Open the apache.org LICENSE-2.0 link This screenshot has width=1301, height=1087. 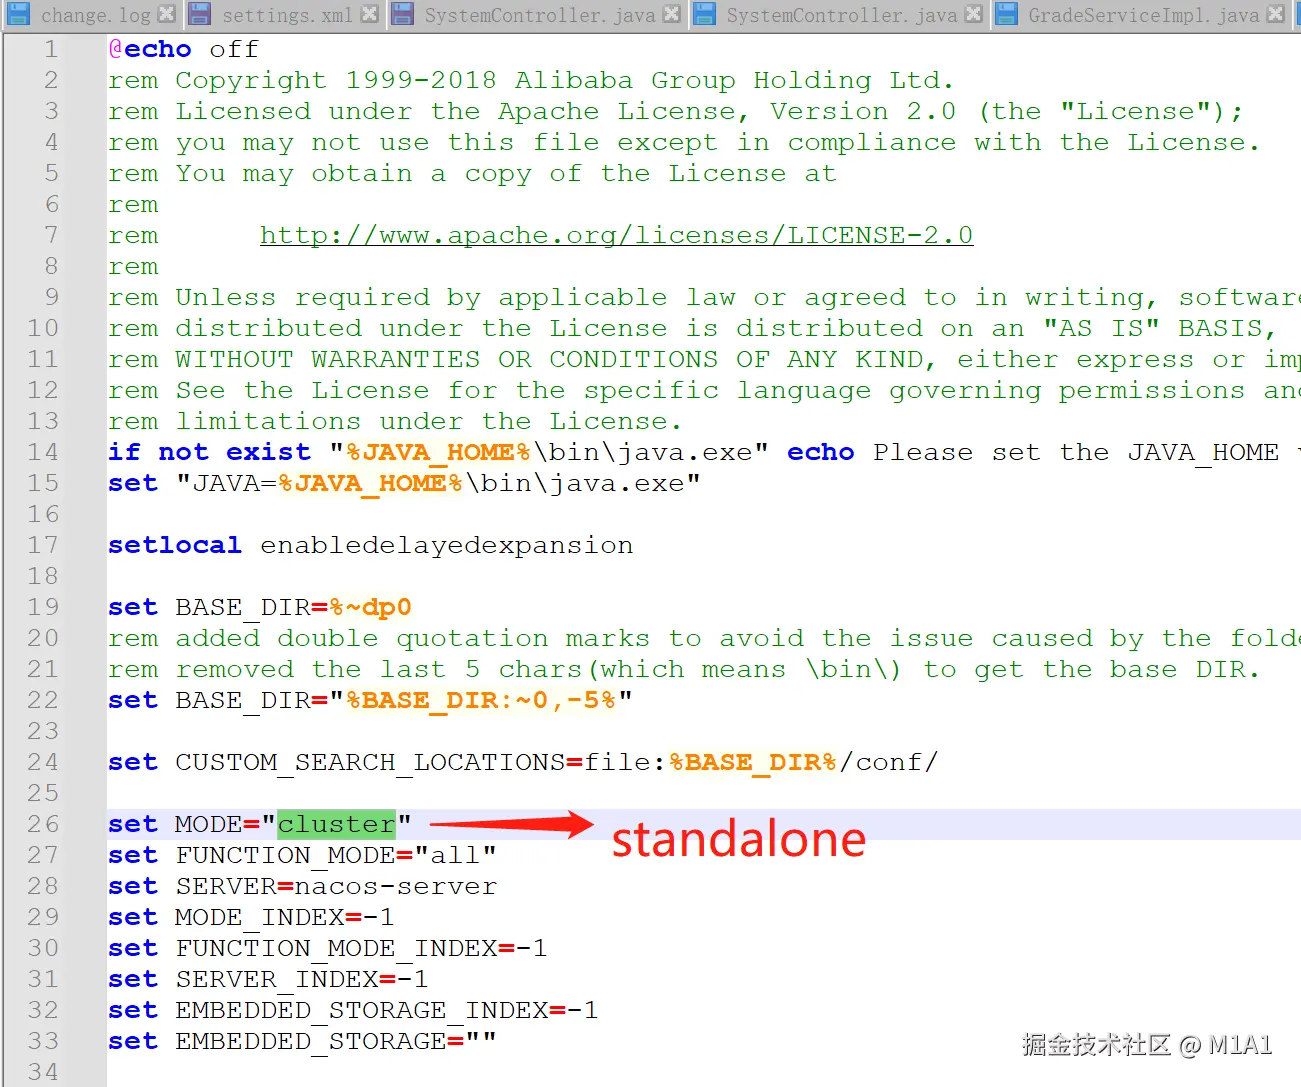(x=616, y=235)
